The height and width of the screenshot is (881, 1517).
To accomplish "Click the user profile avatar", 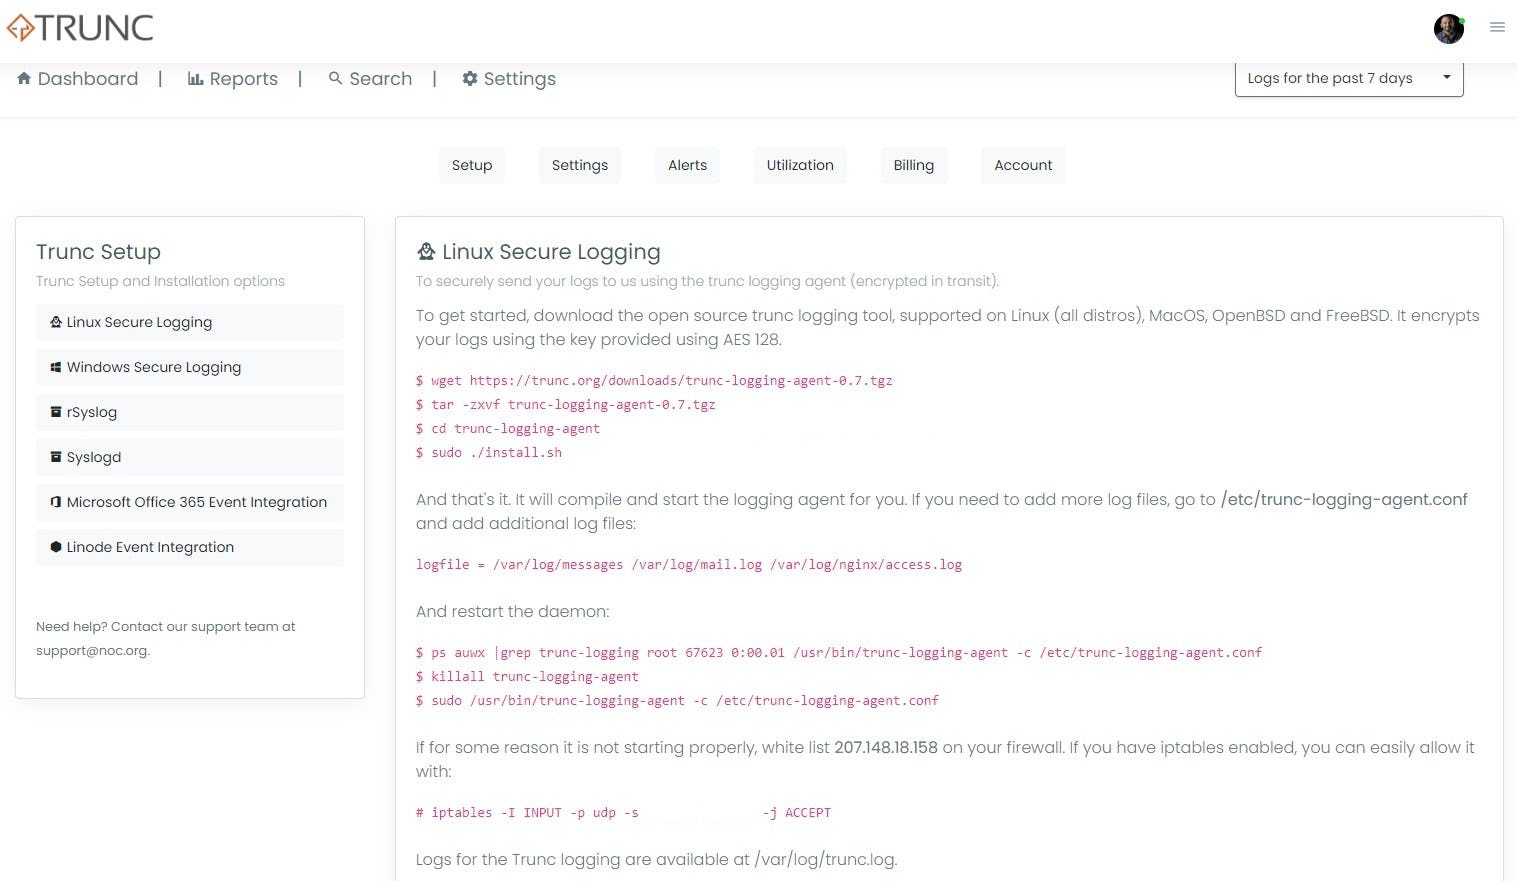I will pyautogui.click(x=1449, y=29).
